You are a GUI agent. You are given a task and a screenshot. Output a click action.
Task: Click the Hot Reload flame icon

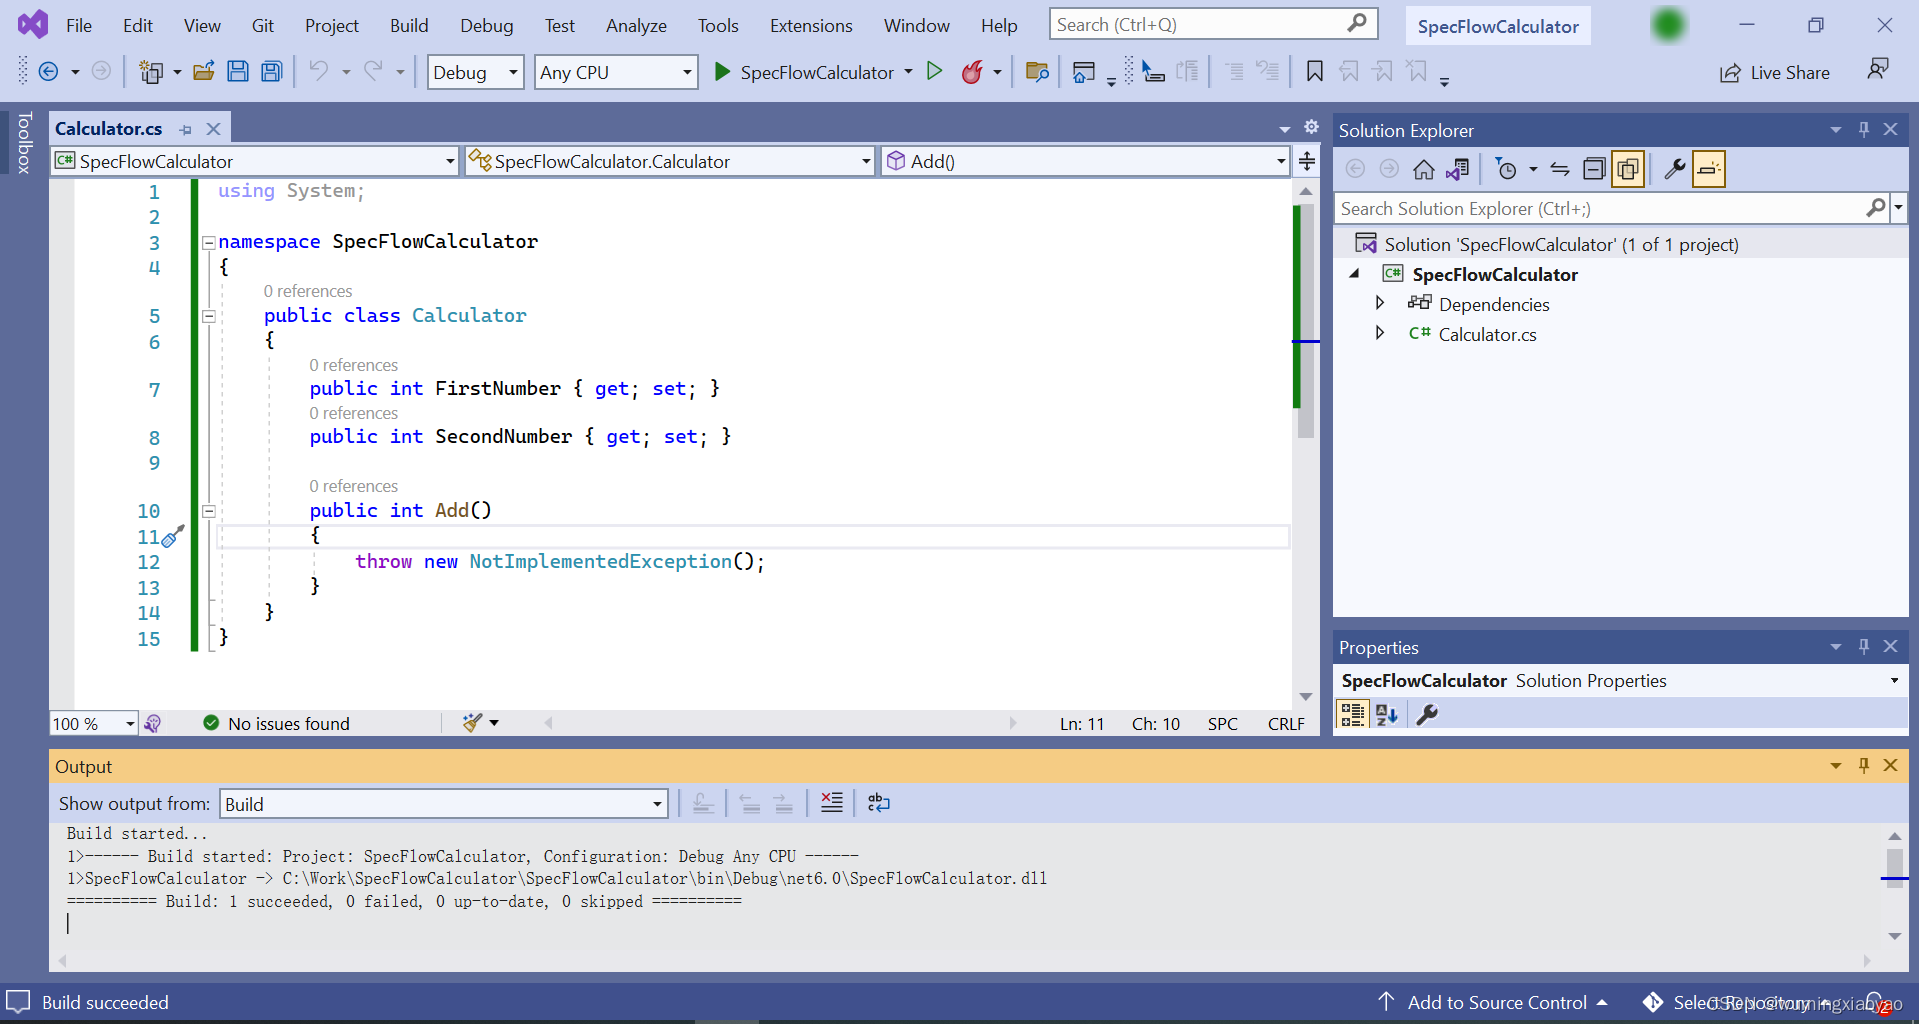pyautogui.click(x=972, y=71)
